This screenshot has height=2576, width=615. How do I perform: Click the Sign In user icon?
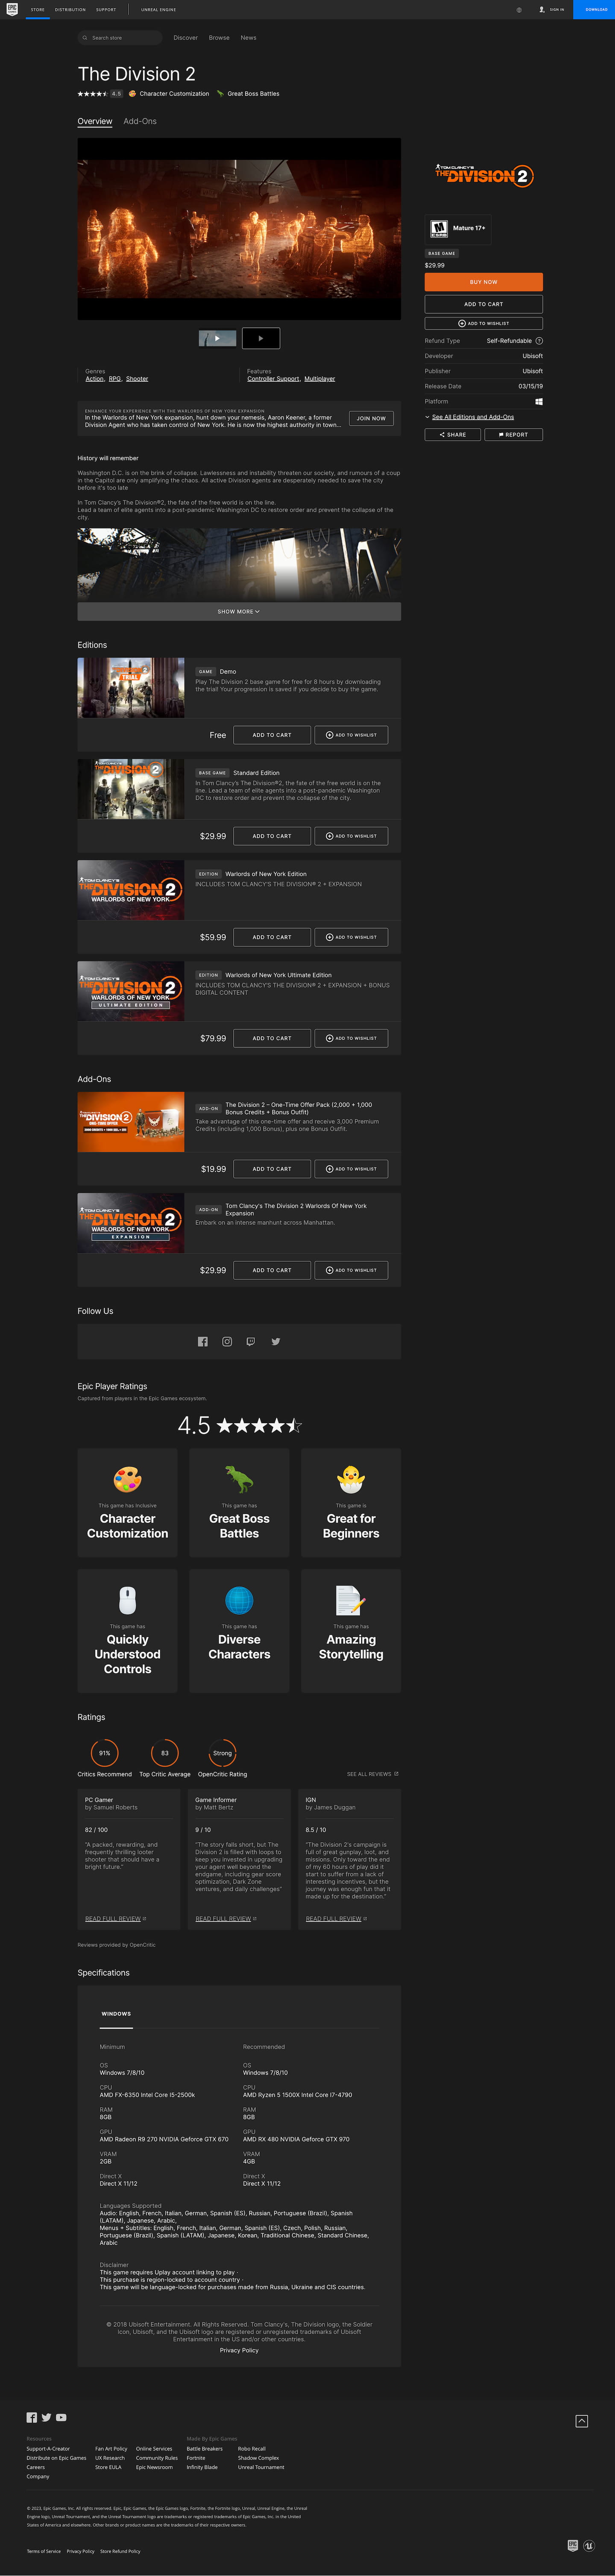tap(542, 9)
